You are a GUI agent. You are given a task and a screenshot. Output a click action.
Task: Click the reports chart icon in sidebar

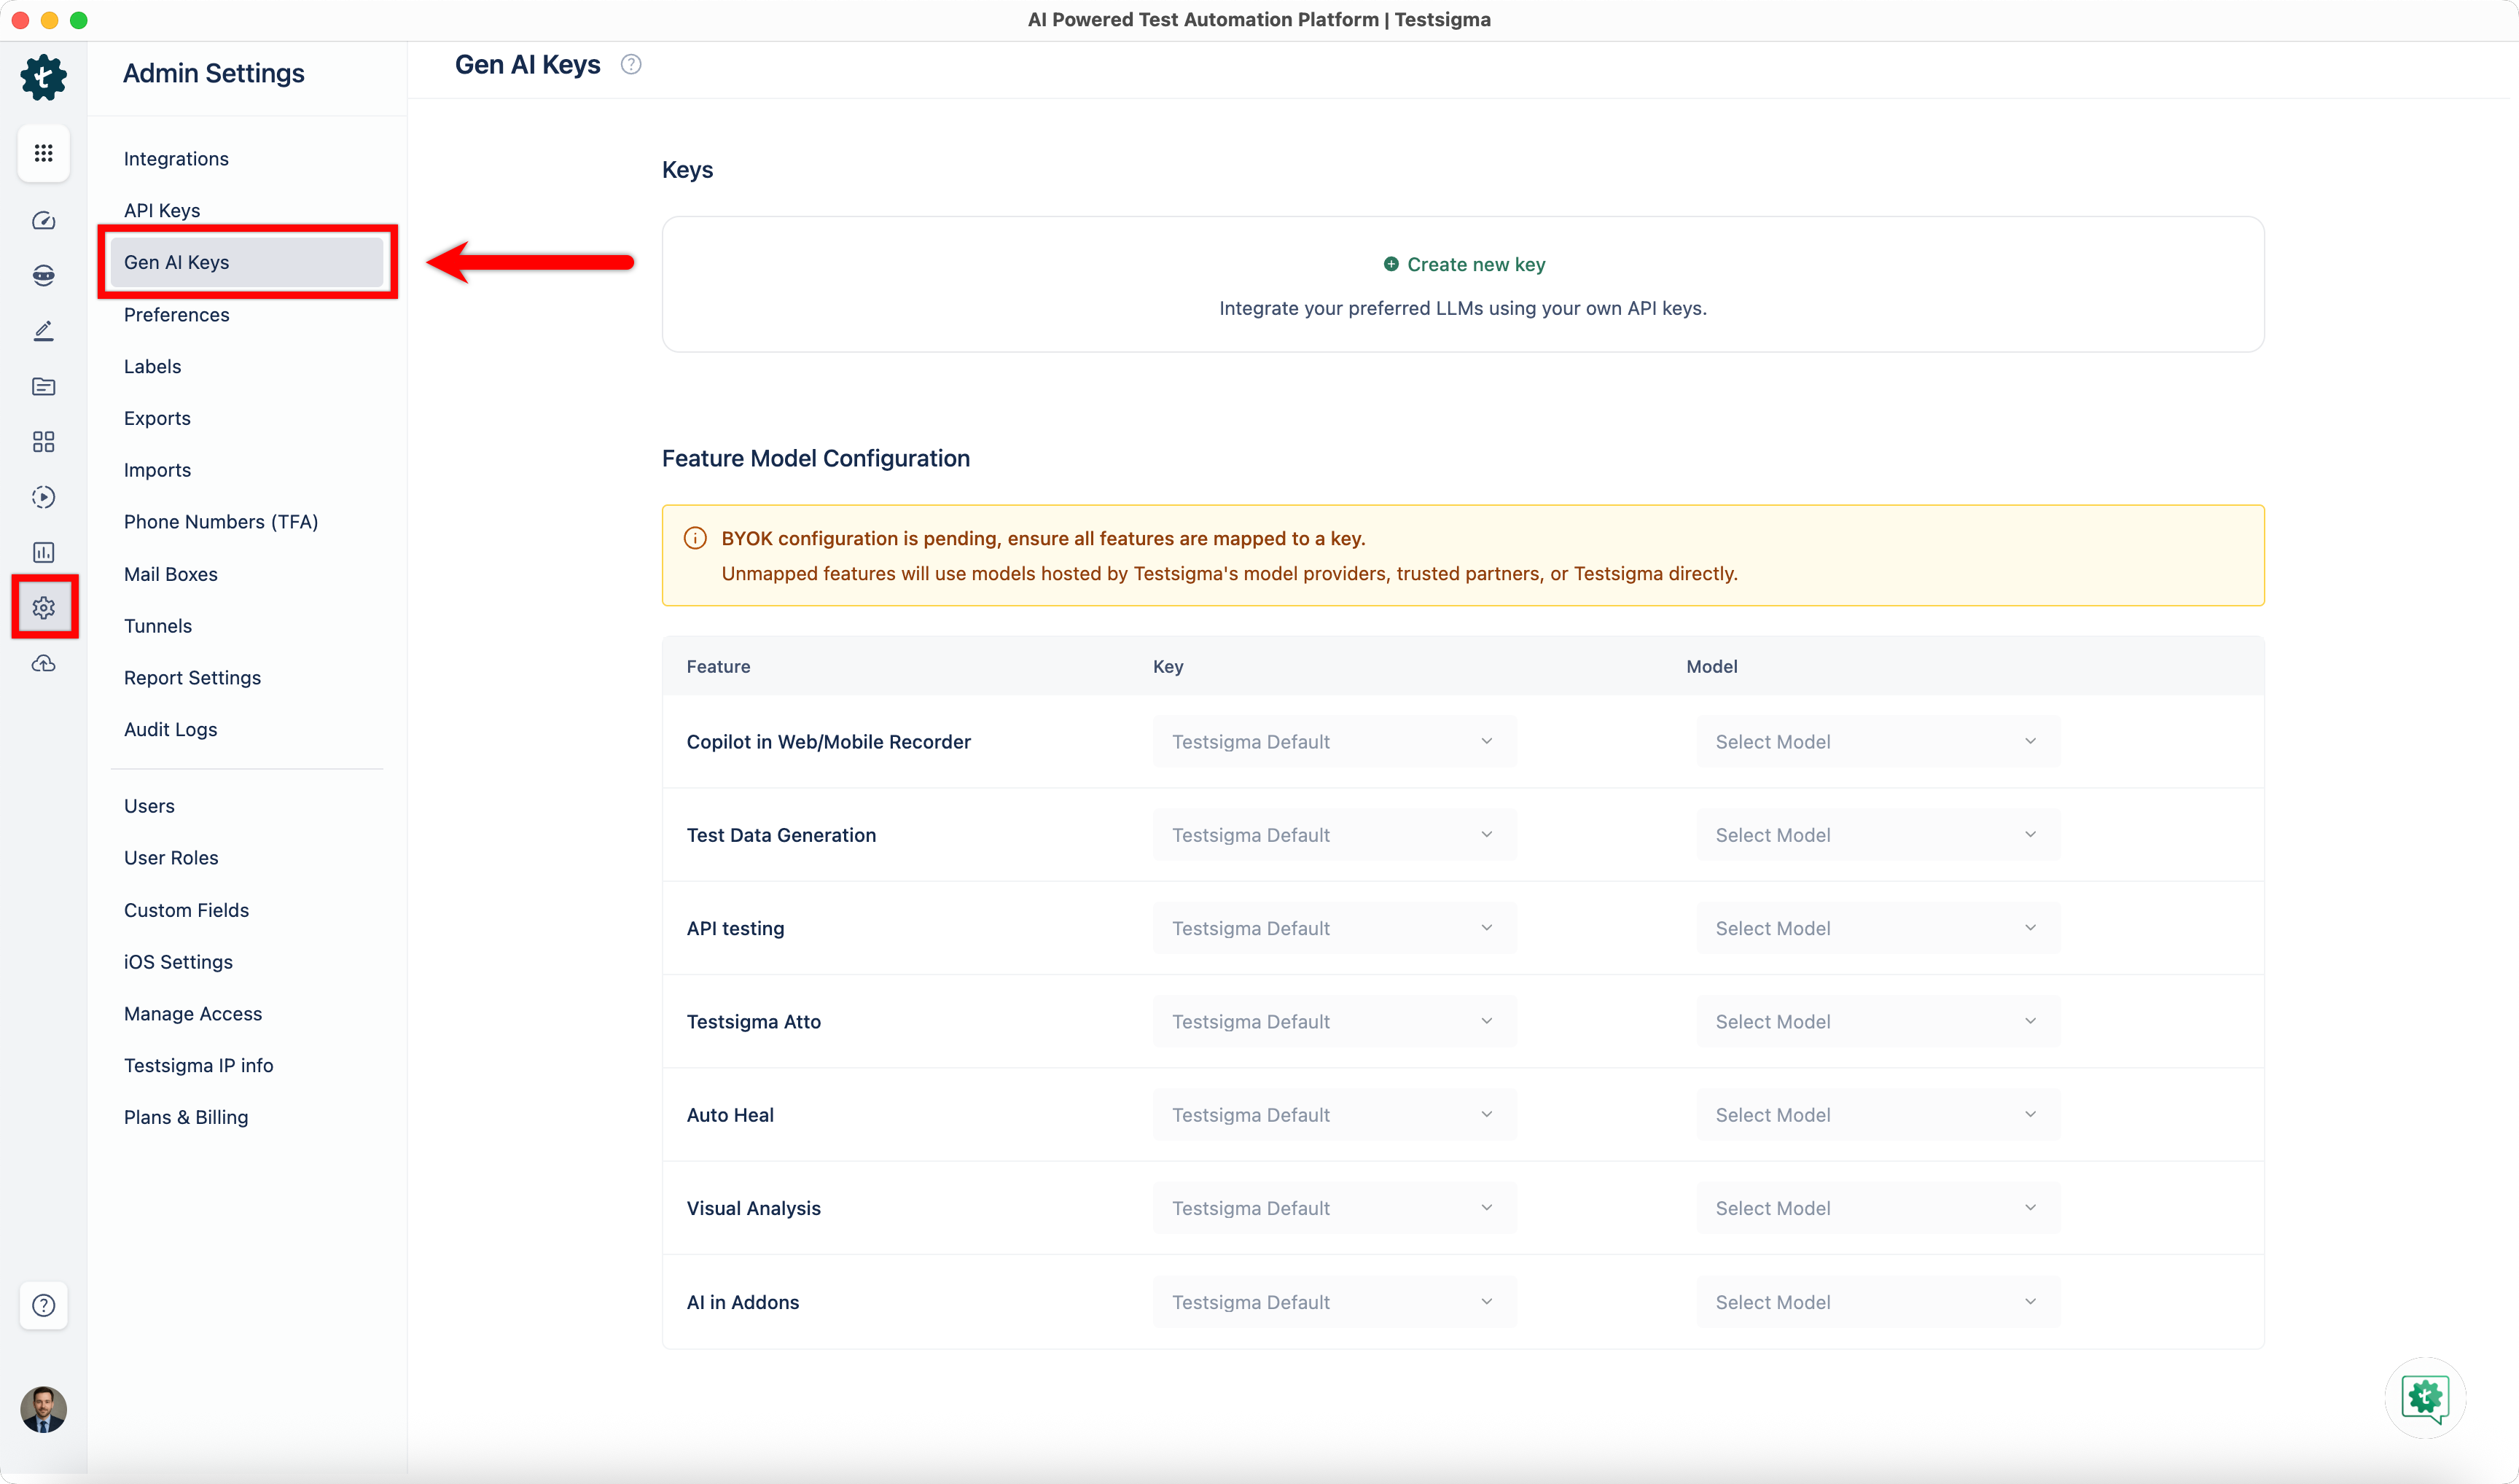point(43,552)
